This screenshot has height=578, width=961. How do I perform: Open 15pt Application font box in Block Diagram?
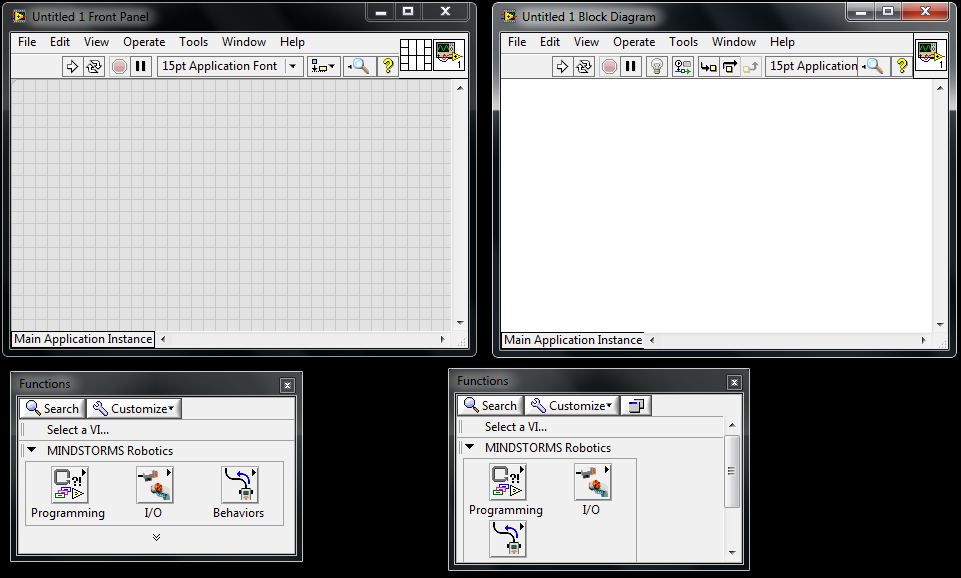pyautogui.click(x=813, y=66)
